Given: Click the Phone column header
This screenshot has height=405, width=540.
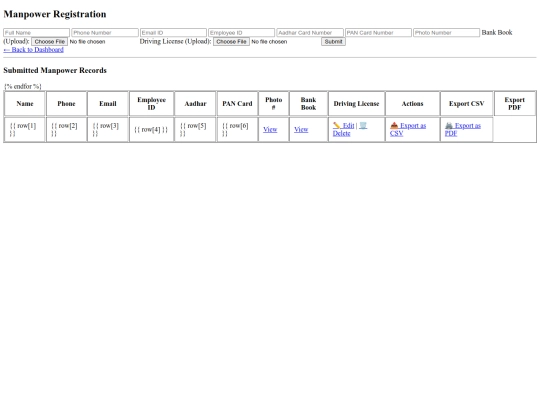Looking at the screenshot, I should pos(66,104).
